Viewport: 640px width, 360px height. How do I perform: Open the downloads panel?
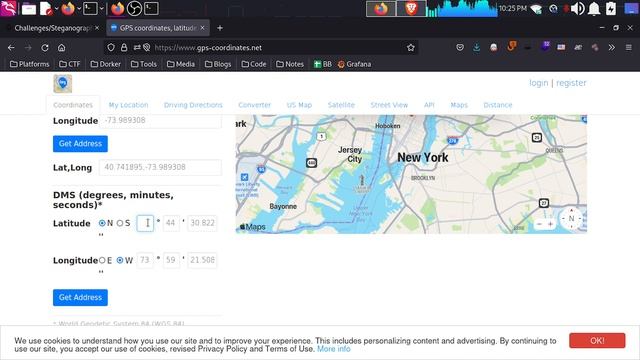(x=476, y=47)
